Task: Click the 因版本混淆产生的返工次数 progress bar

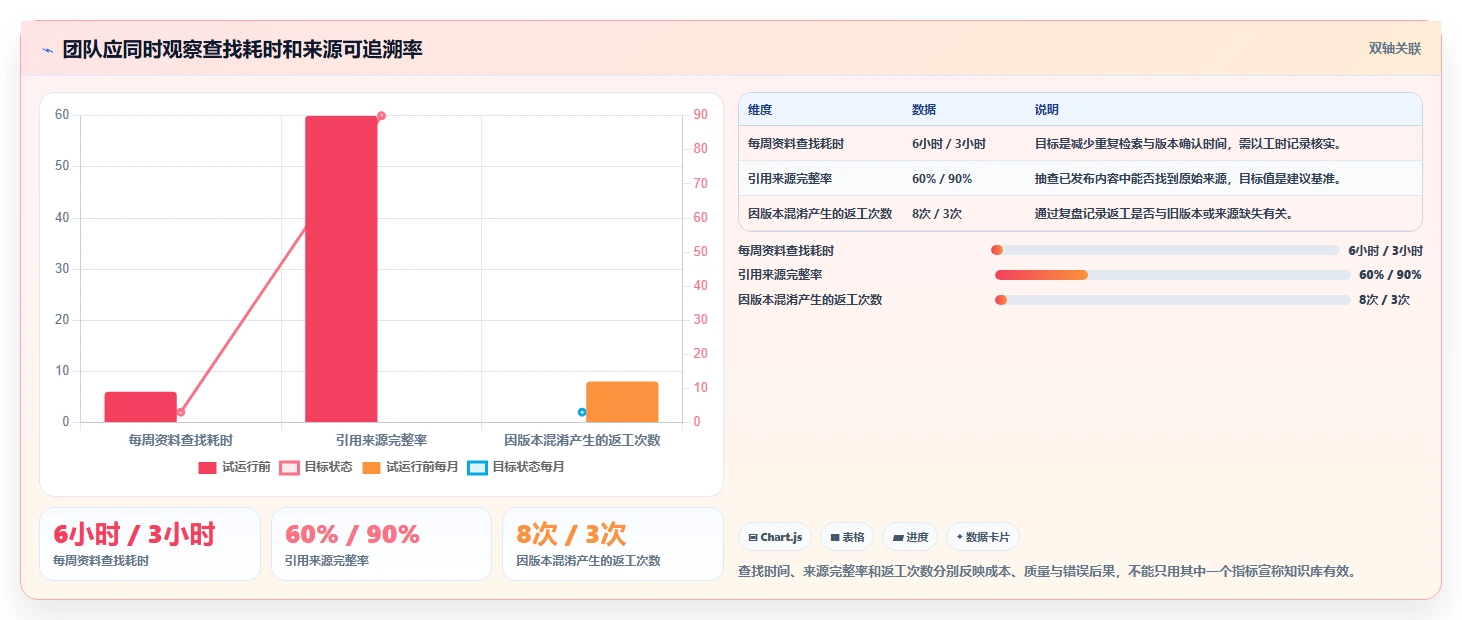Action: [1172, 300]
